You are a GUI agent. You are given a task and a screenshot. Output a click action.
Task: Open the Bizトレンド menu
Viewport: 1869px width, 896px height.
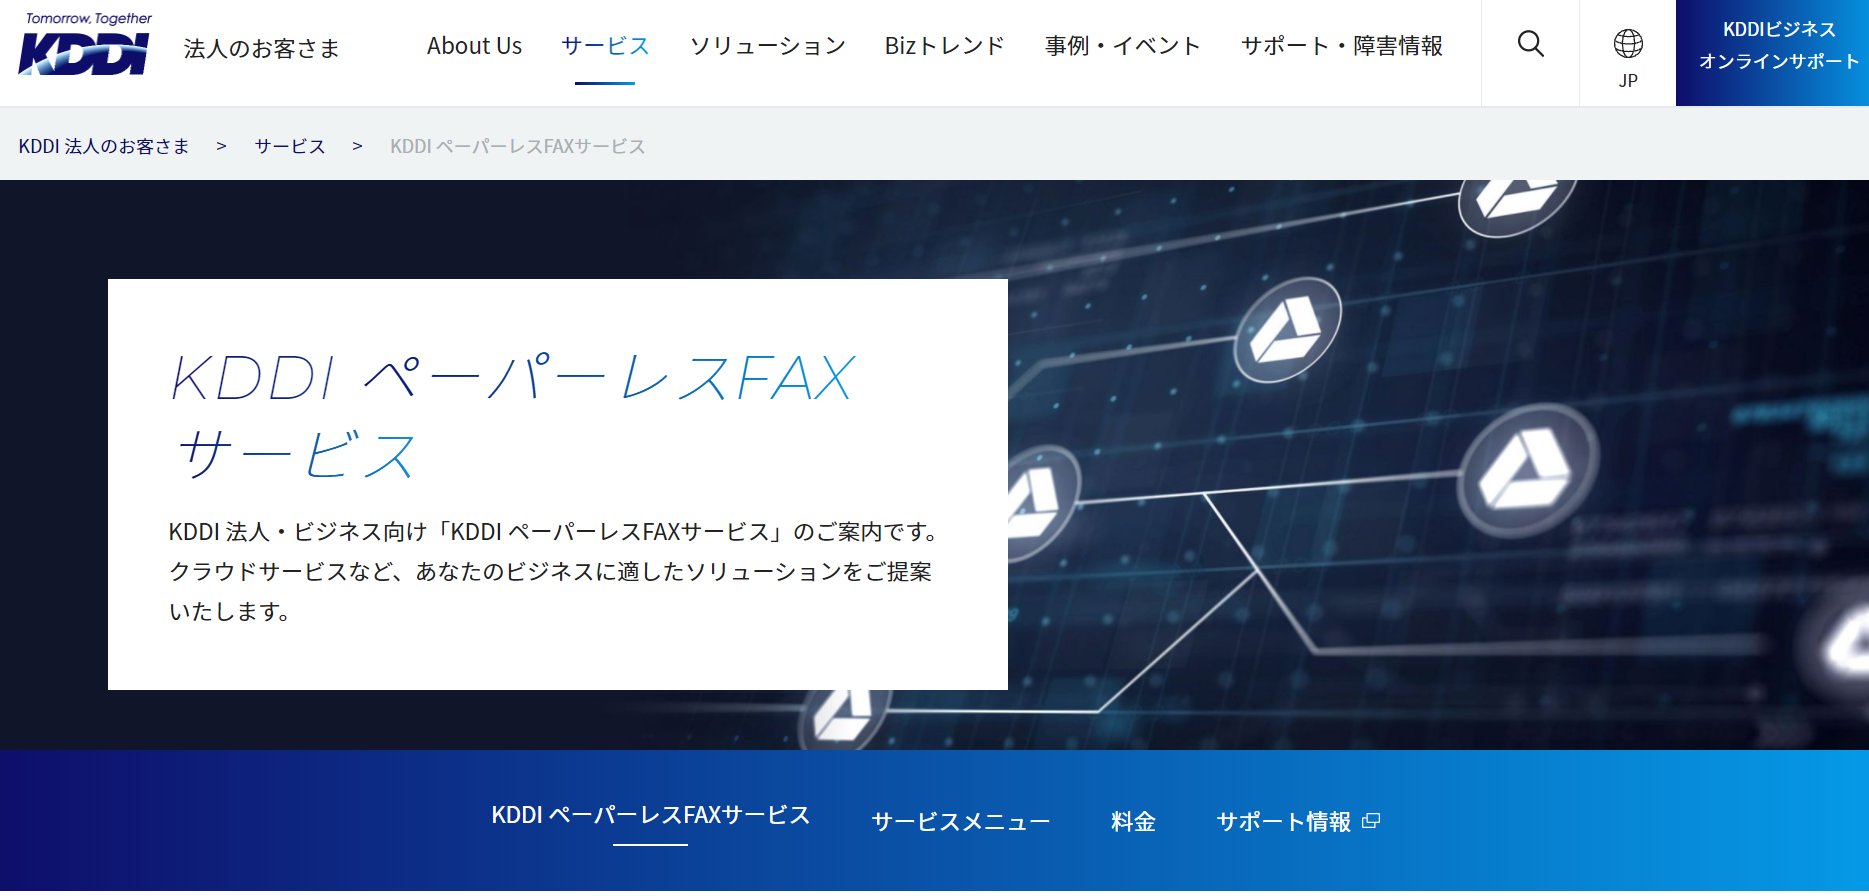(945, 46)
